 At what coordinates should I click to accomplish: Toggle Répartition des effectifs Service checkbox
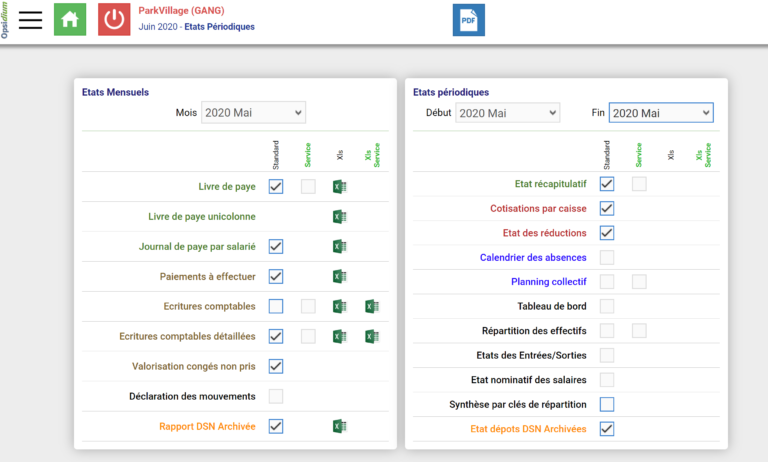(639, 331)
